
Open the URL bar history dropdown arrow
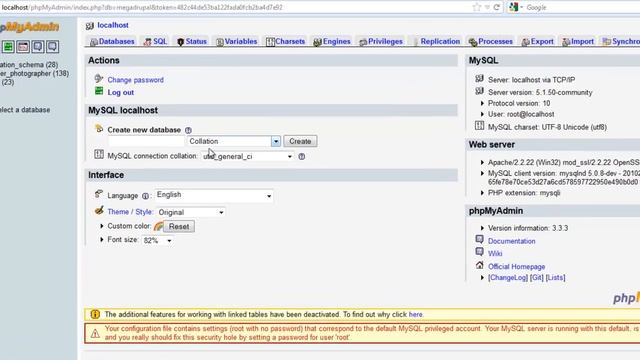tap(487, 7)
